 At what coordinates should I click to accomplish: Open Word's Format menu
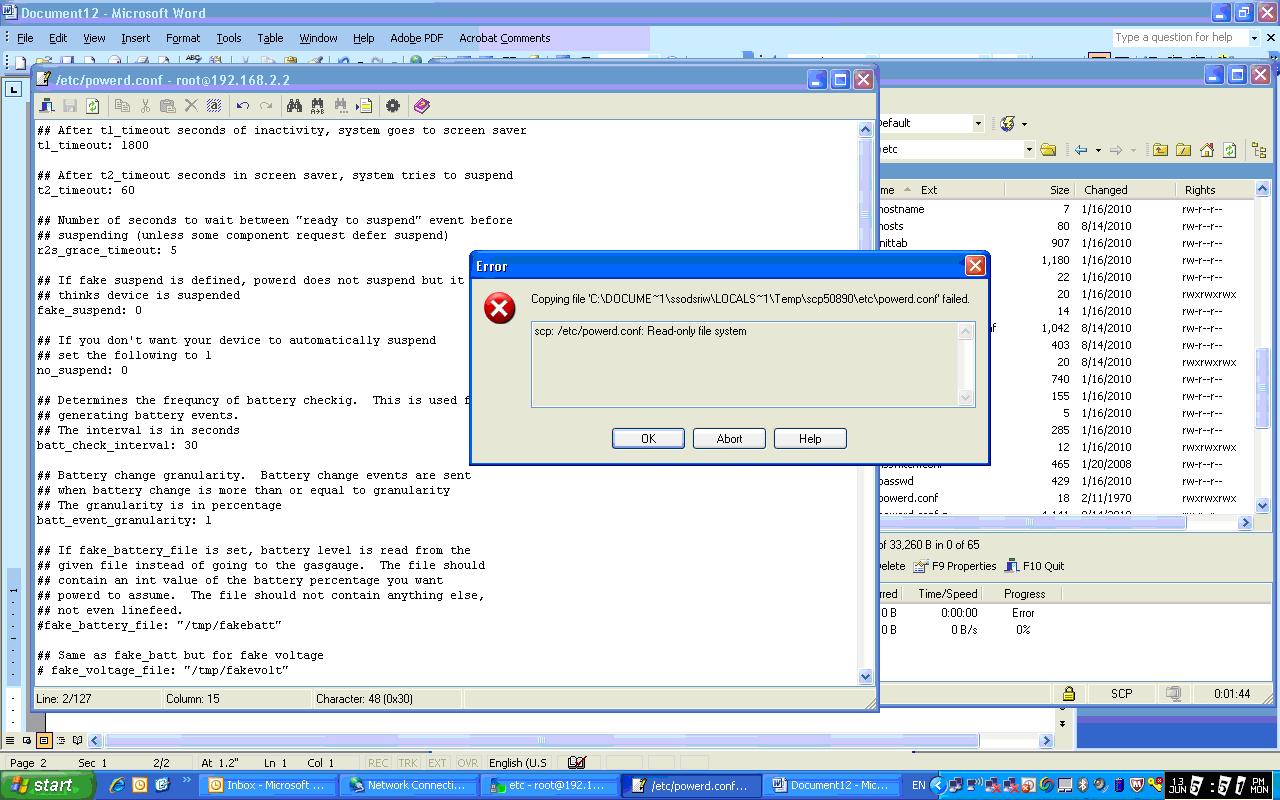click(183, 38)
